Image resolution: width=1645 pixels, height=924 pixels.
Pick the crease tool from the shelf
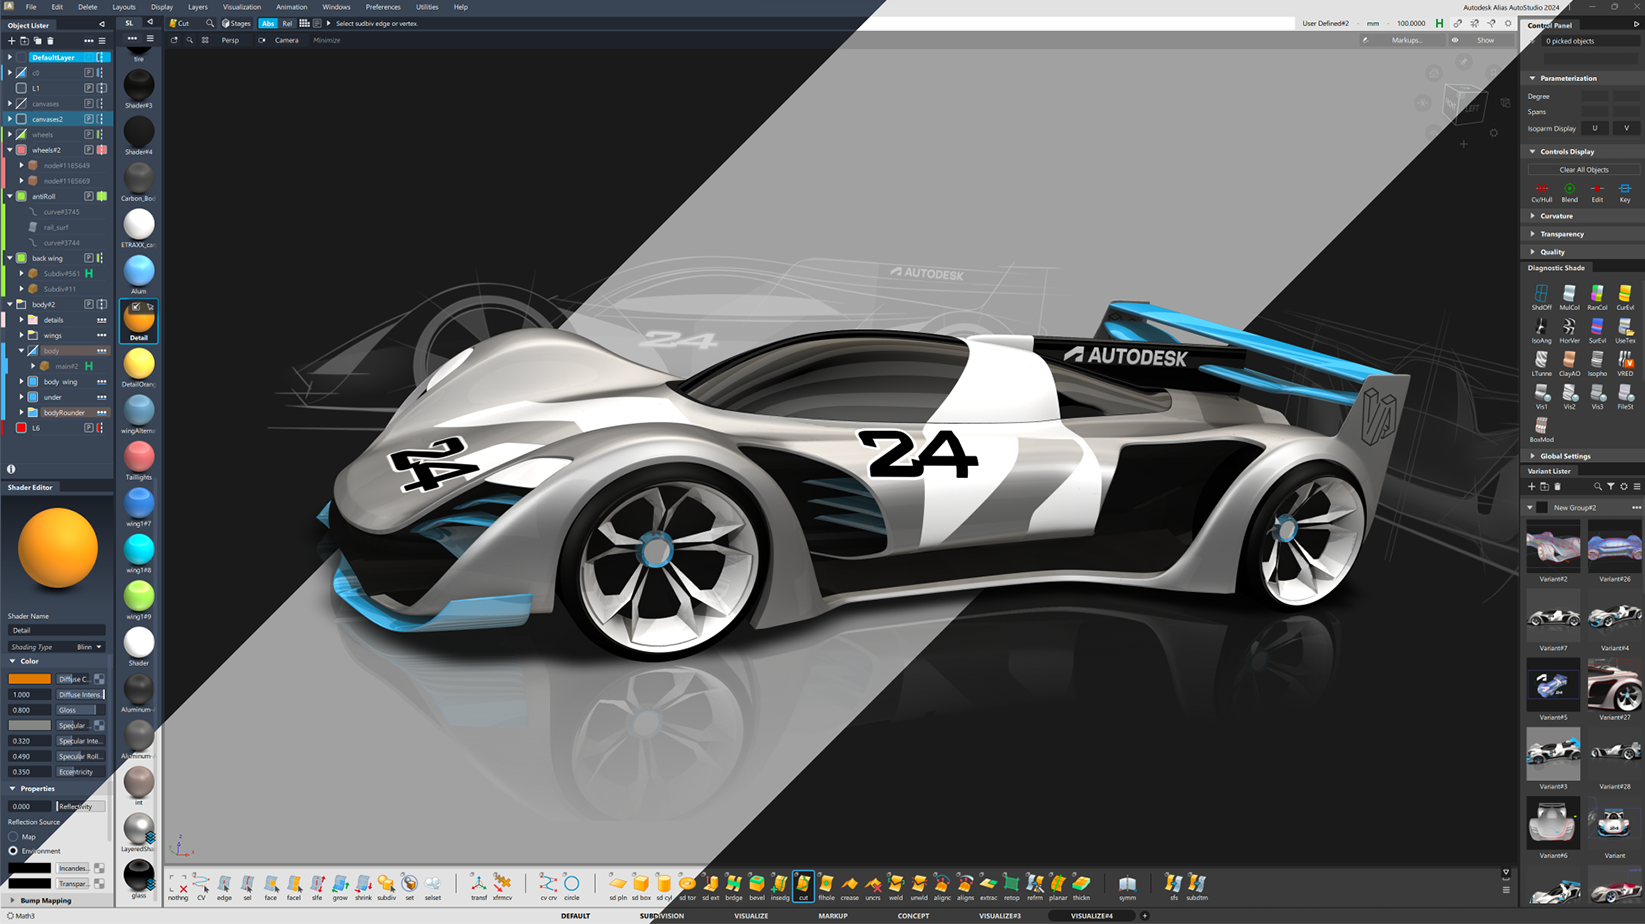849,886
